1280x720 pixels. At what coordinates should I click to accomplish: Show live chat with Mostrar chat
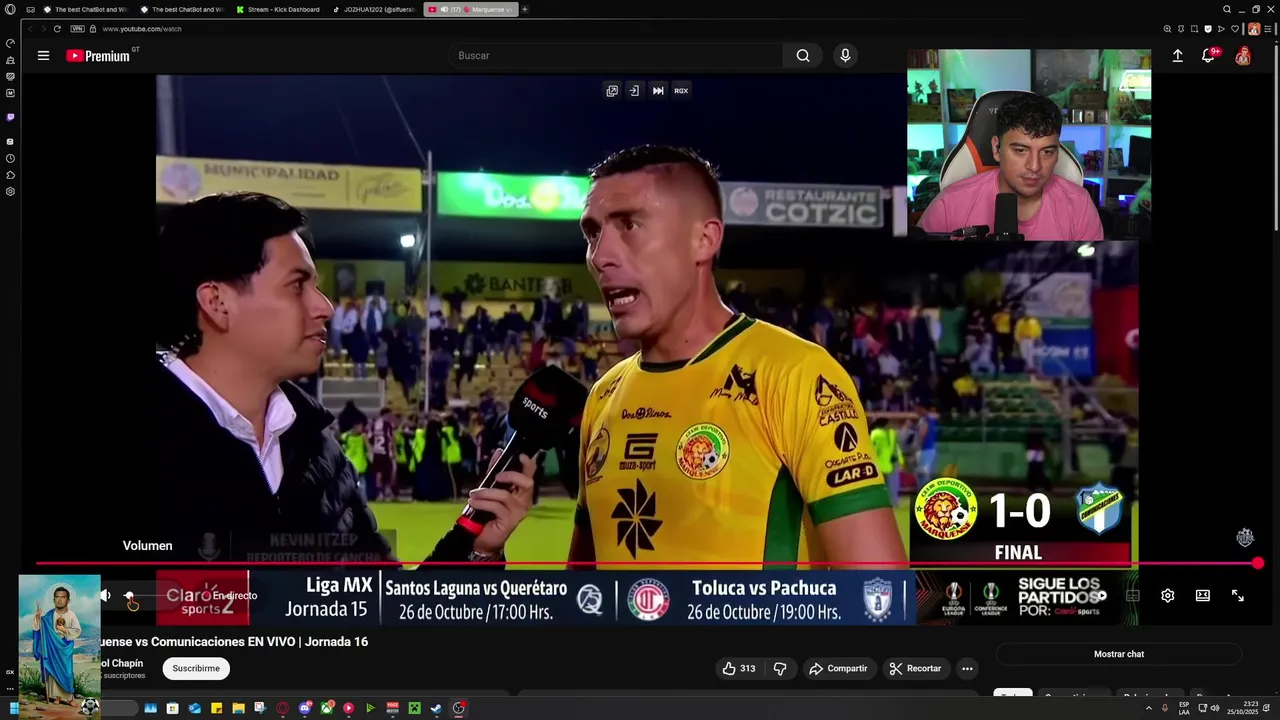click(1119, 654)
